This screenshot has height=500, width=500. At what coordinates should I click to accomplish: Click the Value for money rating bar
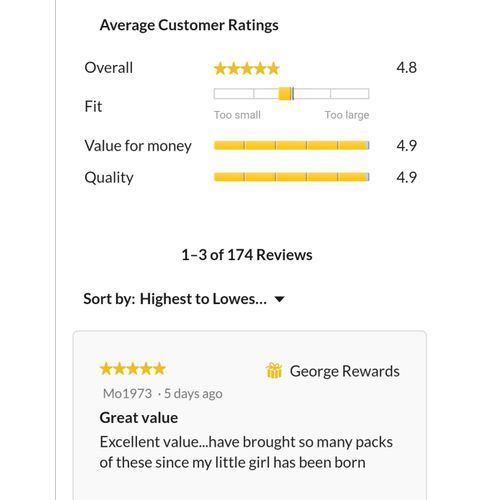(292, 145)
